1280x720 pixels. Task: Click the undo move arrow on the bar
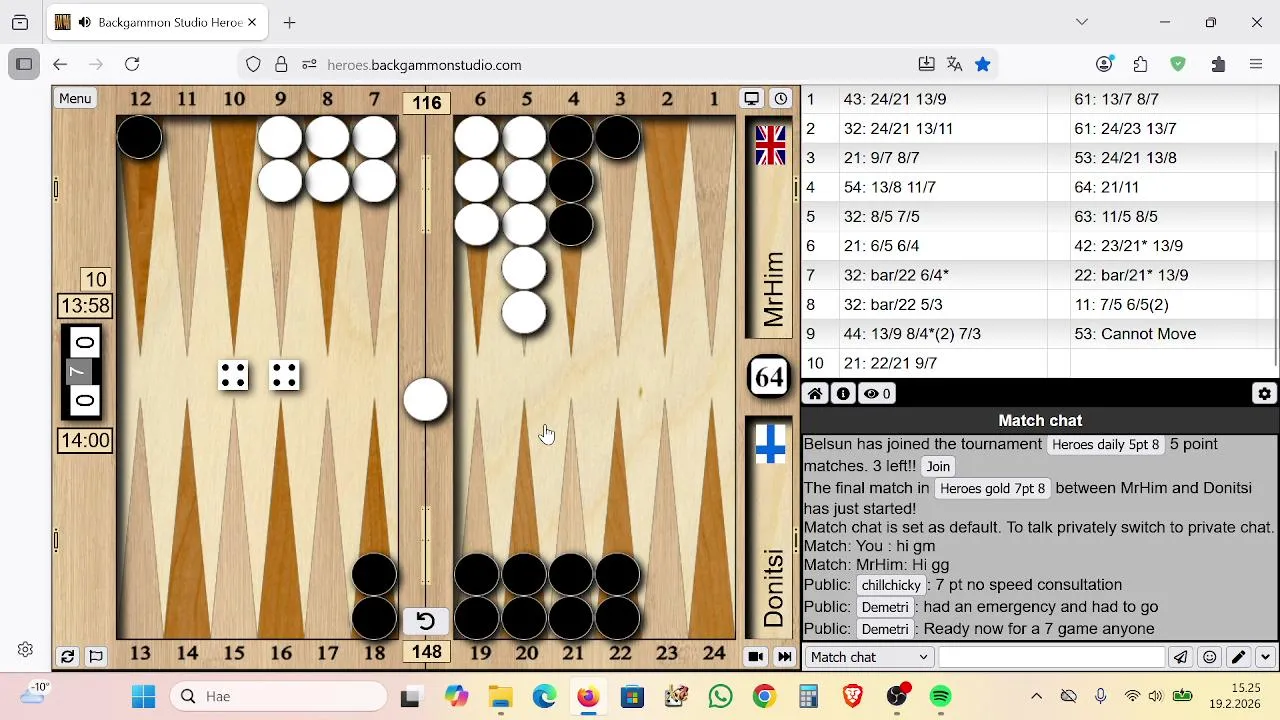point(425,621)
